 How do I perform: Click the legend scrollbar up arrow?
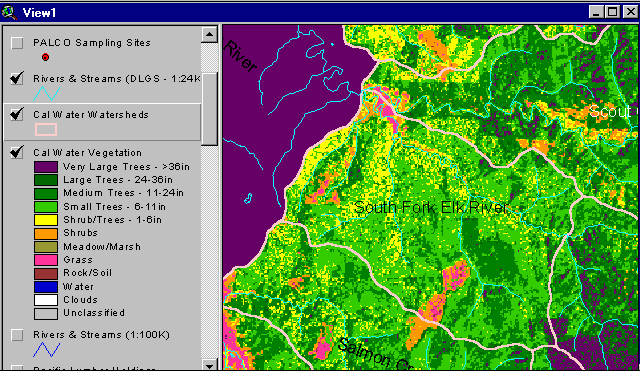210,35
